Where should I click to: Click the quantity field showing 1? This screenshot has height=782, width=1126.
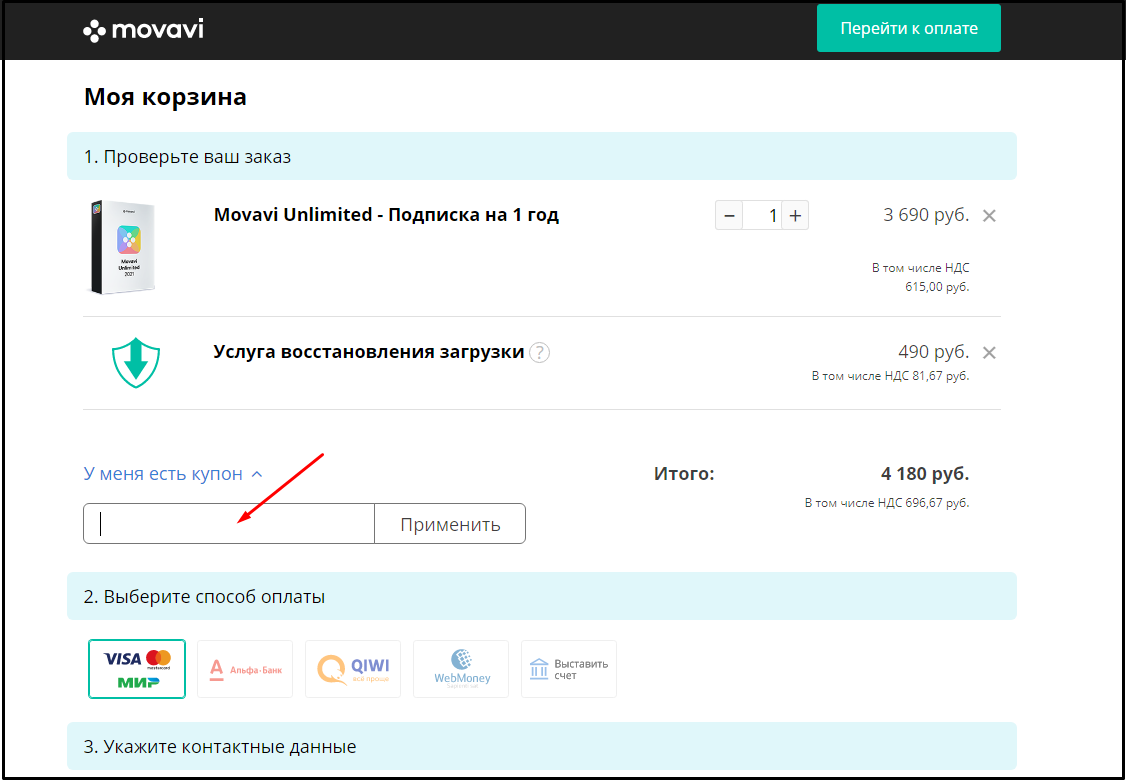pyautogui.click(x=763, y=215)
